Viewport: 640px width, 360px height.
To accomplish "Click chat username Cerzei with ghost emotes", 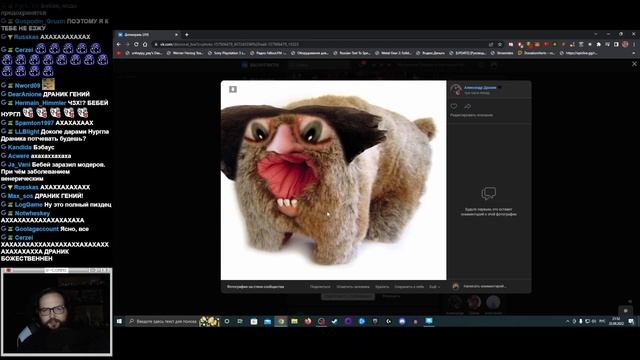I will [24, 50].
